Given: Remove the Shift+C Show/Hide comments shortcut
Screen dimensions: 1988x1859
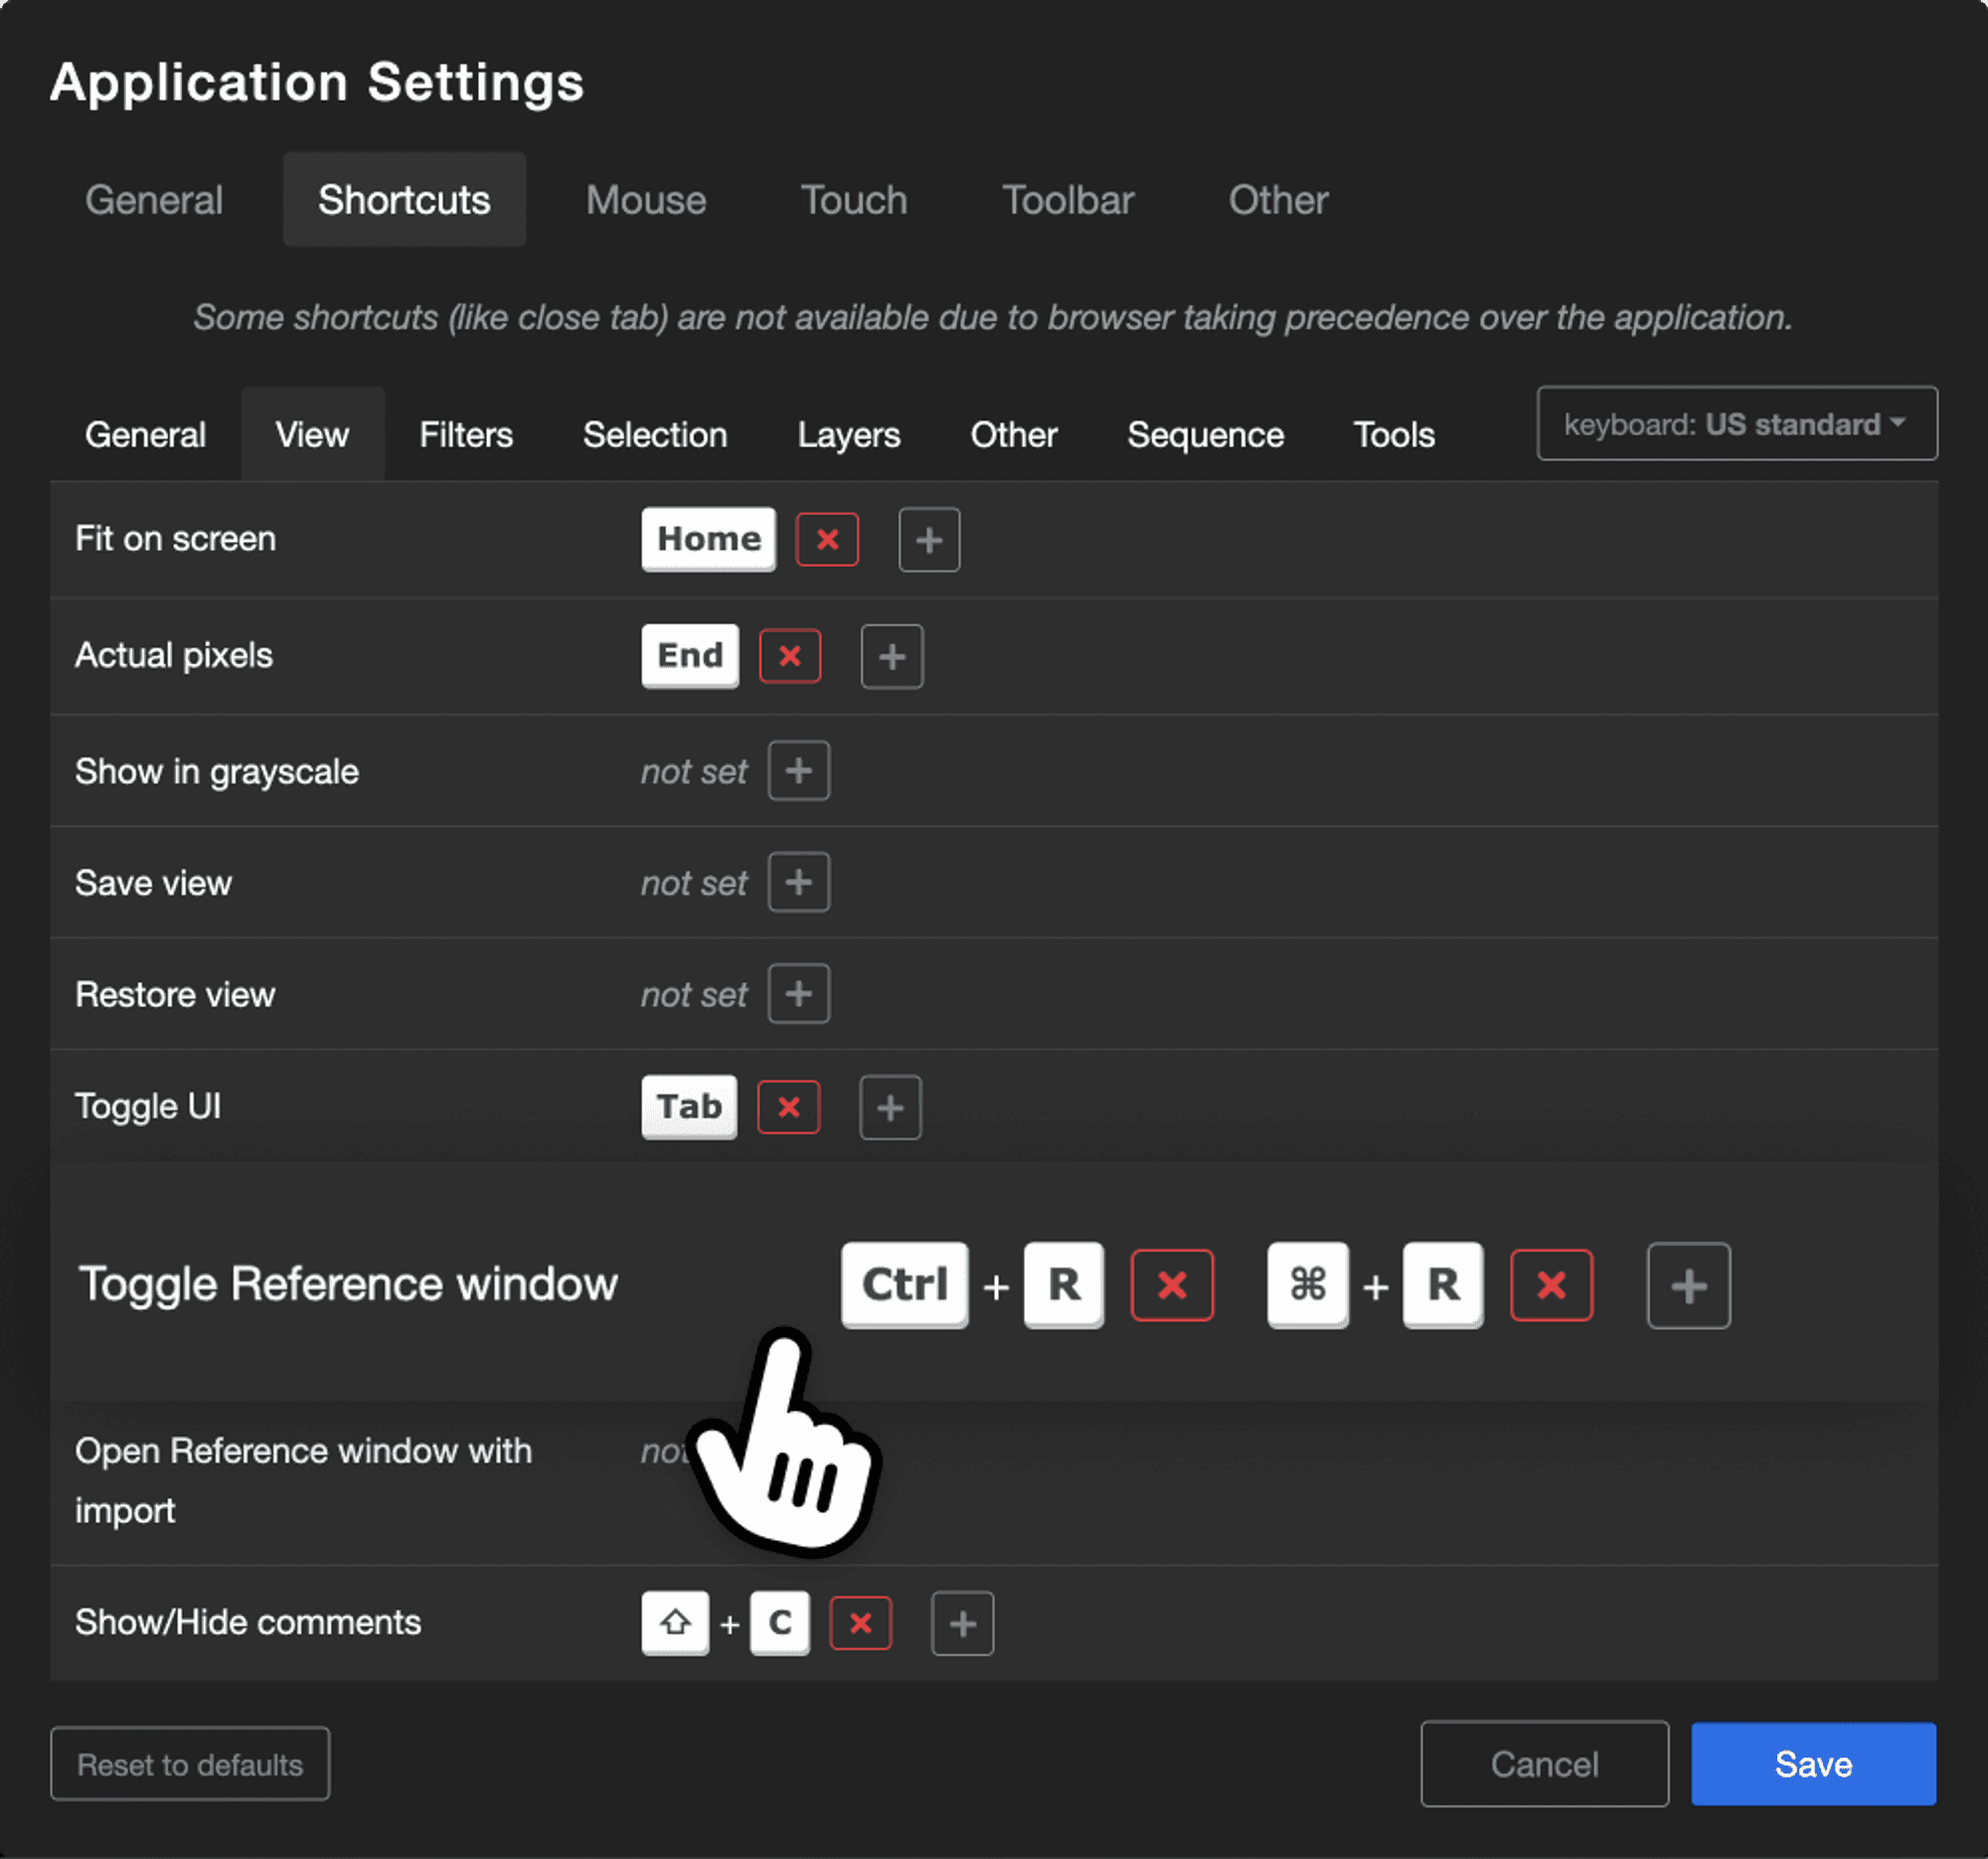Looking at the screenshot, I should tap(860, 1623).
